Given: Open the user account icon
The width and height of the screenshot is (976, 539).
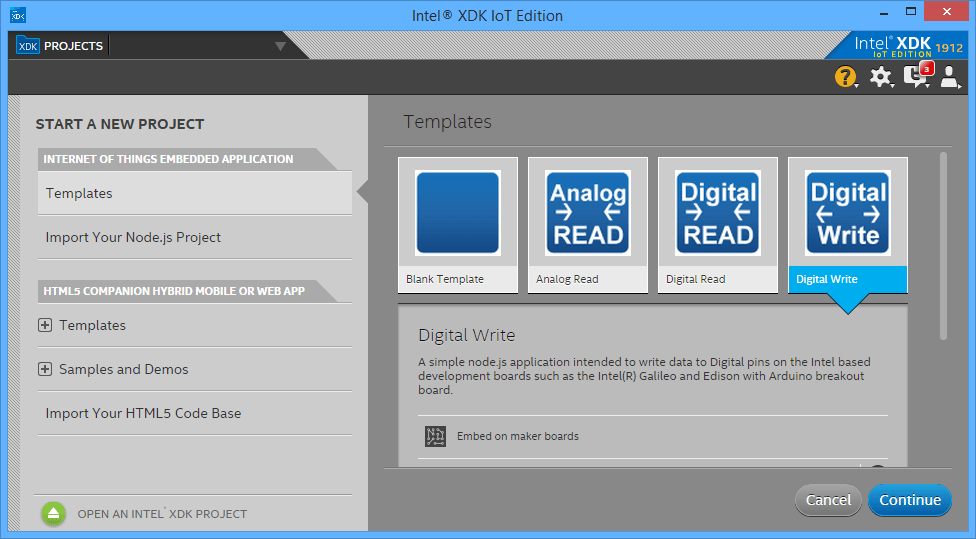Looking at the screenshot, I should [950, 77].
